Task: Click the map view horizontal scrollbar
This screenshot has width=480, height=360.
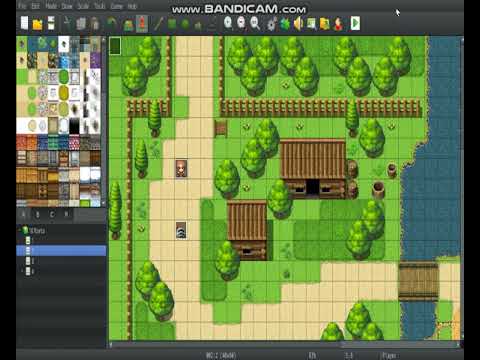Action: coord(285,344)
